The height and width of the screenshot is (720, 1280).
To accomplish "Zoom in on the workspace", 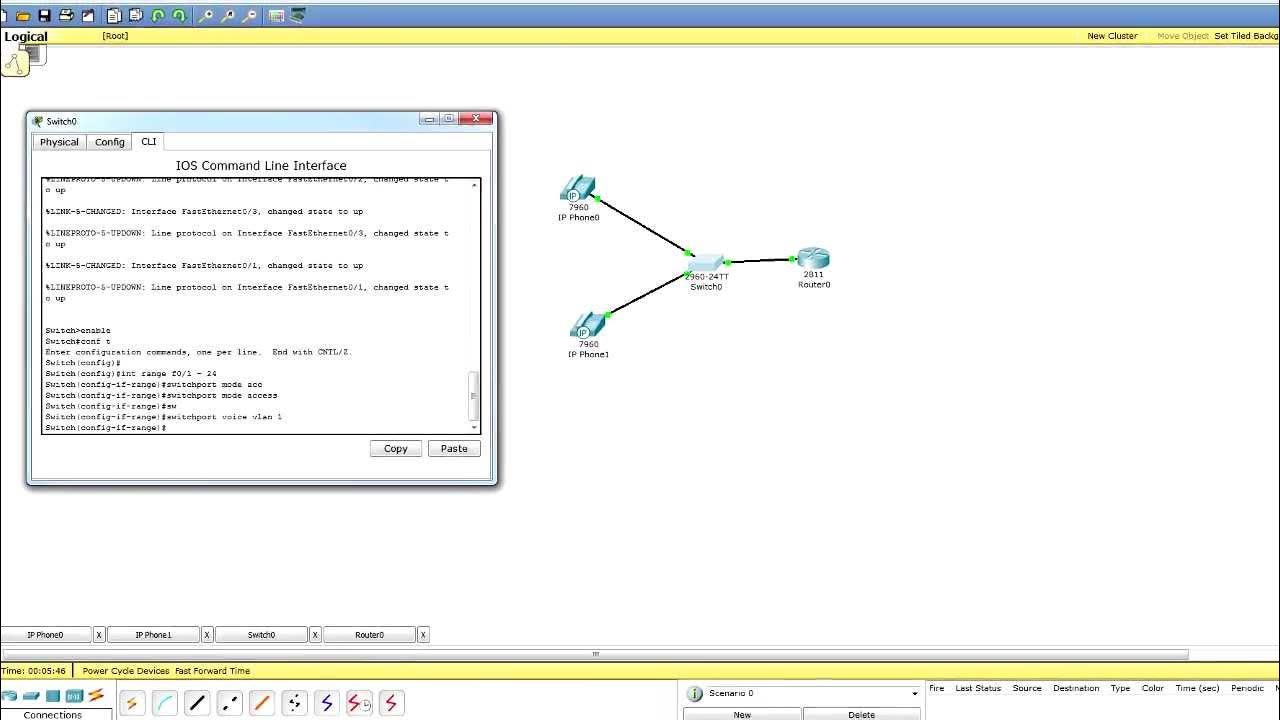I will pyautogui.click(x=206, y=16).
